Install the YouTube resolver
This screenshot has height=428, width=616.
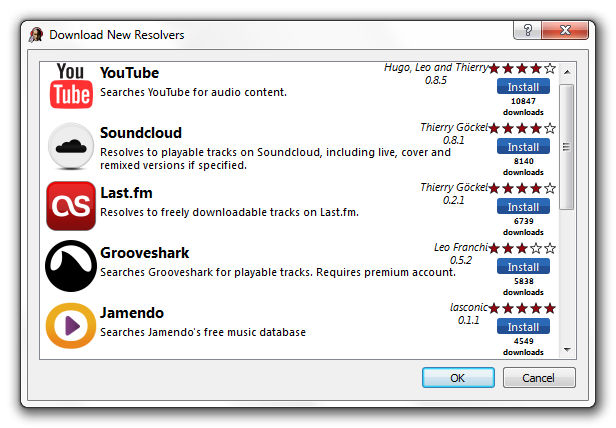click(x=523, y=86)
